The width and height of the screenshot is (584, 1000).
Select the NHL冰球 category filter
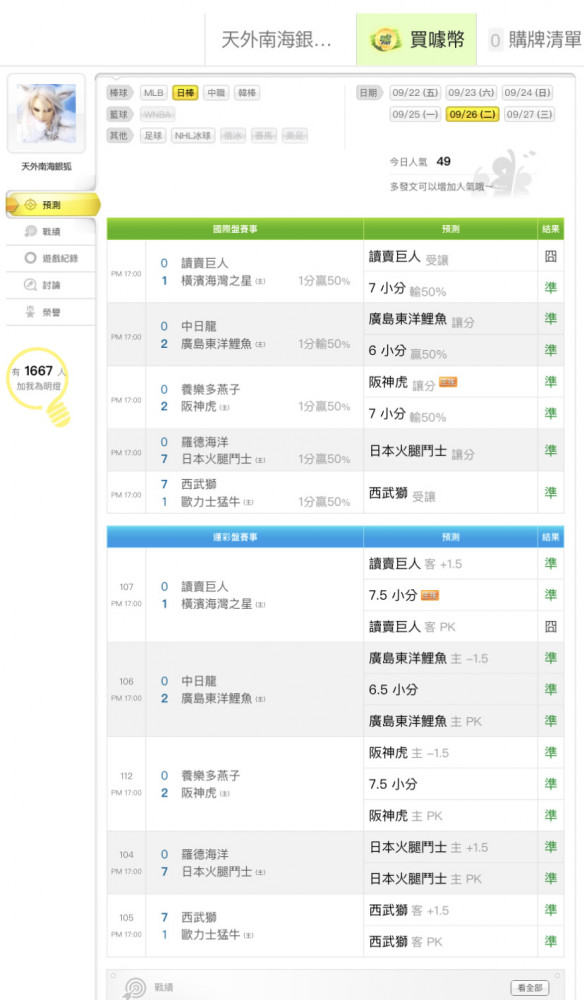(x=193, y=135)
